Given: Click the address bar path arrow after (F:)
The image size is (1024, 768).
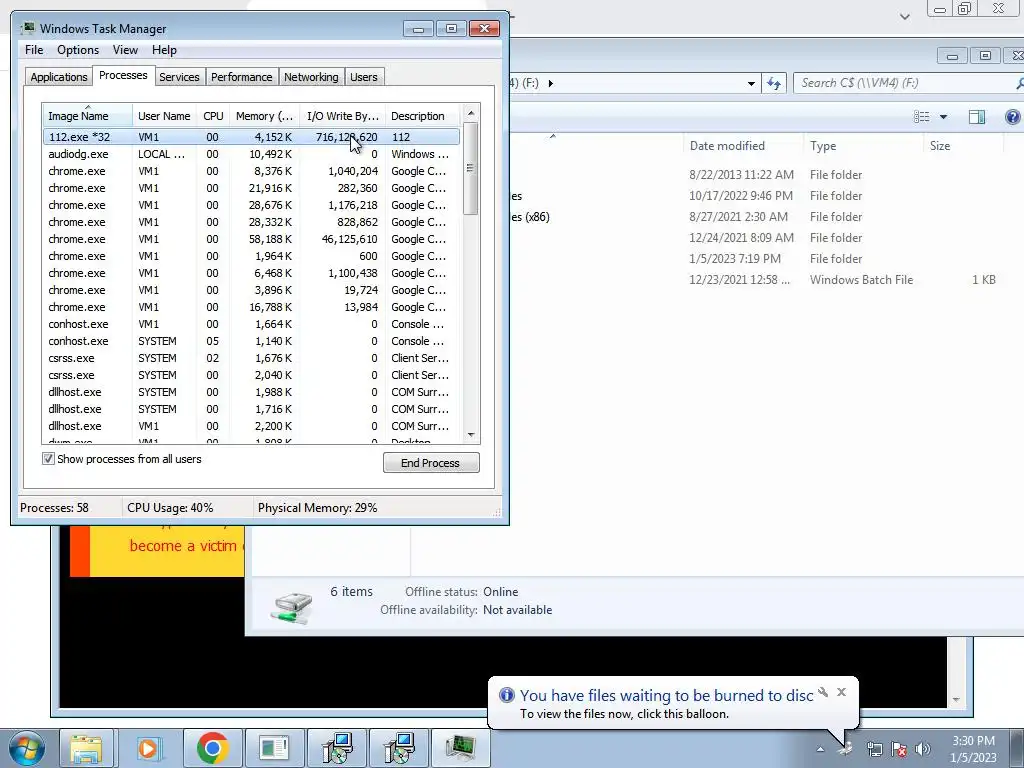Looking at the screenshot, I should point(551,84).
